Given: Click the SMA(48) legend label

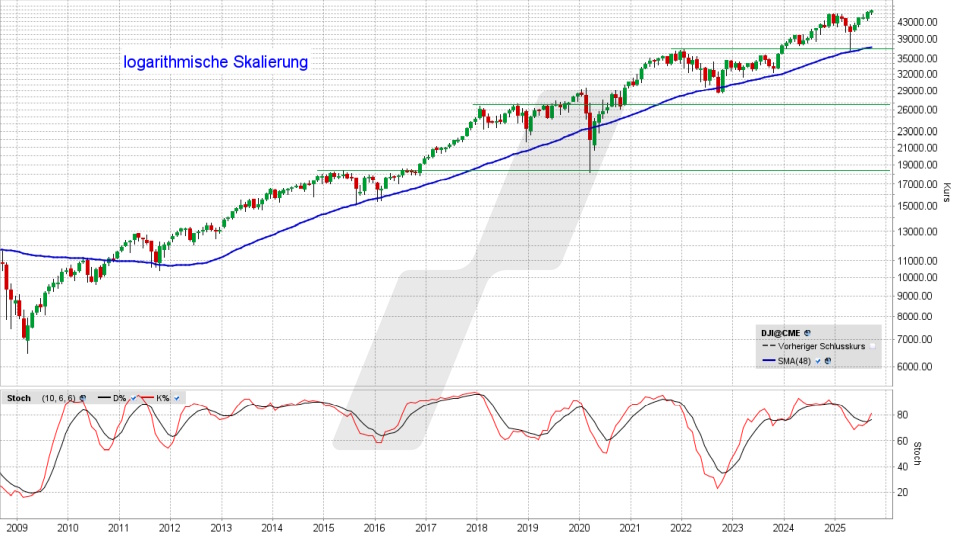Looking at the screenshot, I should [794, 361].
